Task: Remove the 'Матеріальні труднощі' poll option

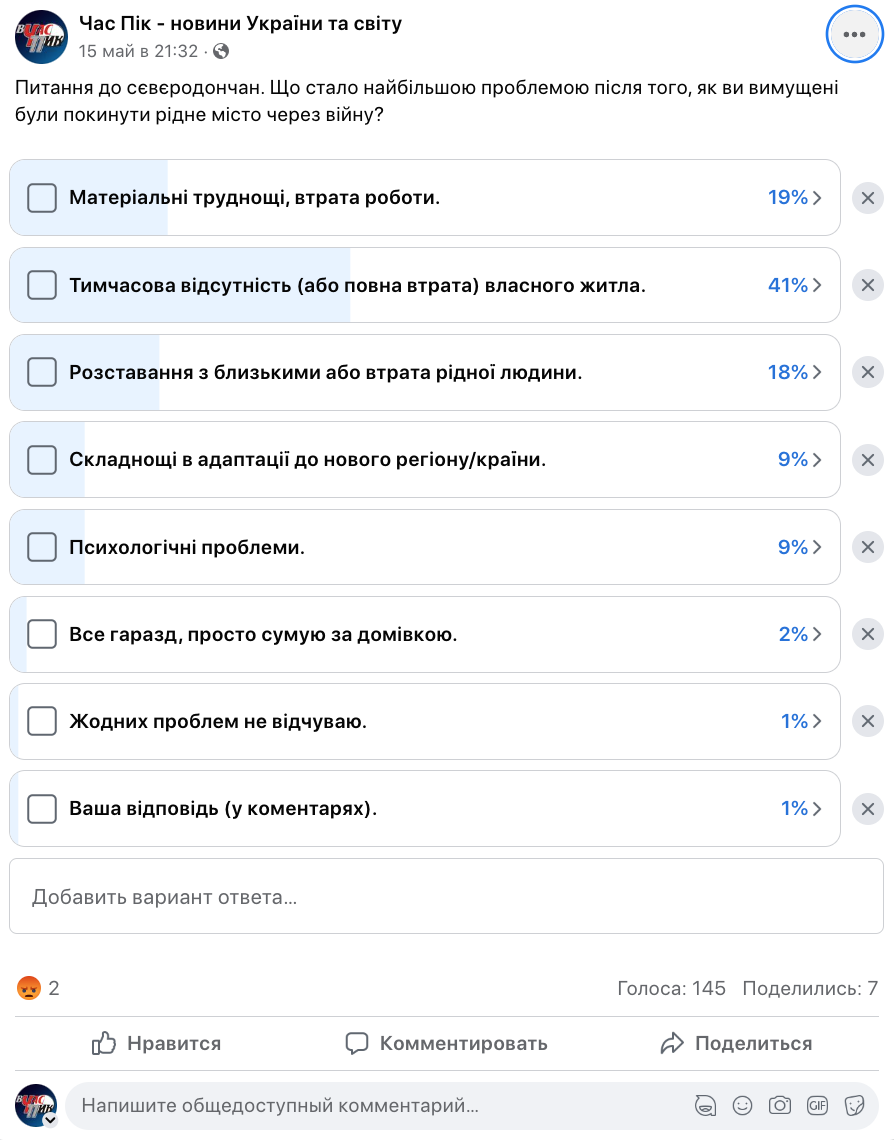Action: pos(867,198)
